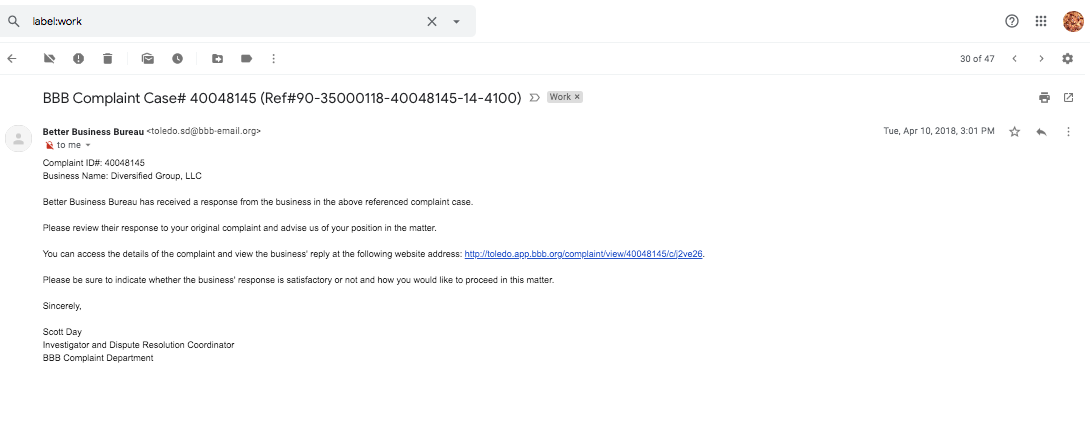The image size is (1090, 441).
Task: Mark the email as unread
Action: 148,59
